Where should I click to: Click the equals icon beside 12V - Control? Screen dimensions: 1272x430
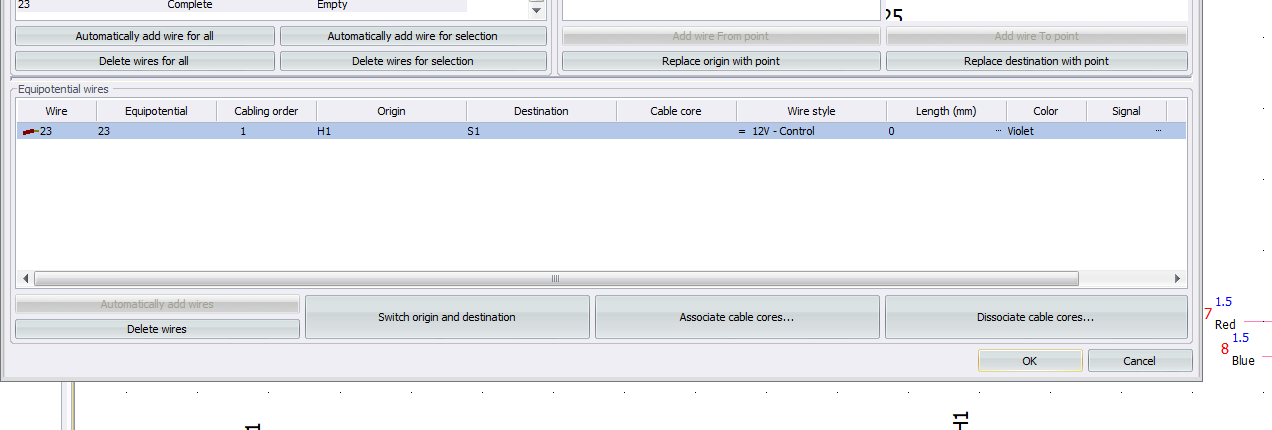742,131
